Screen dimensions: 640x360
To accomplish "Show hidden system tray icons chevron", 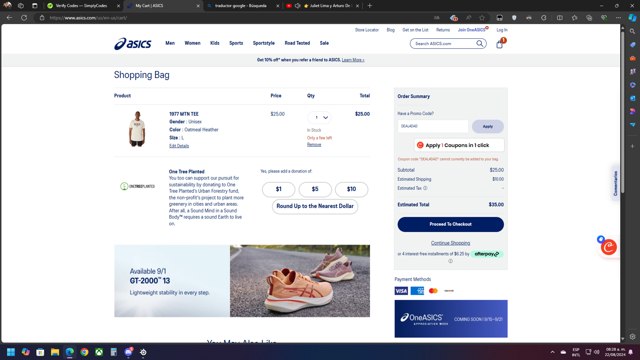I will (552, 352).
